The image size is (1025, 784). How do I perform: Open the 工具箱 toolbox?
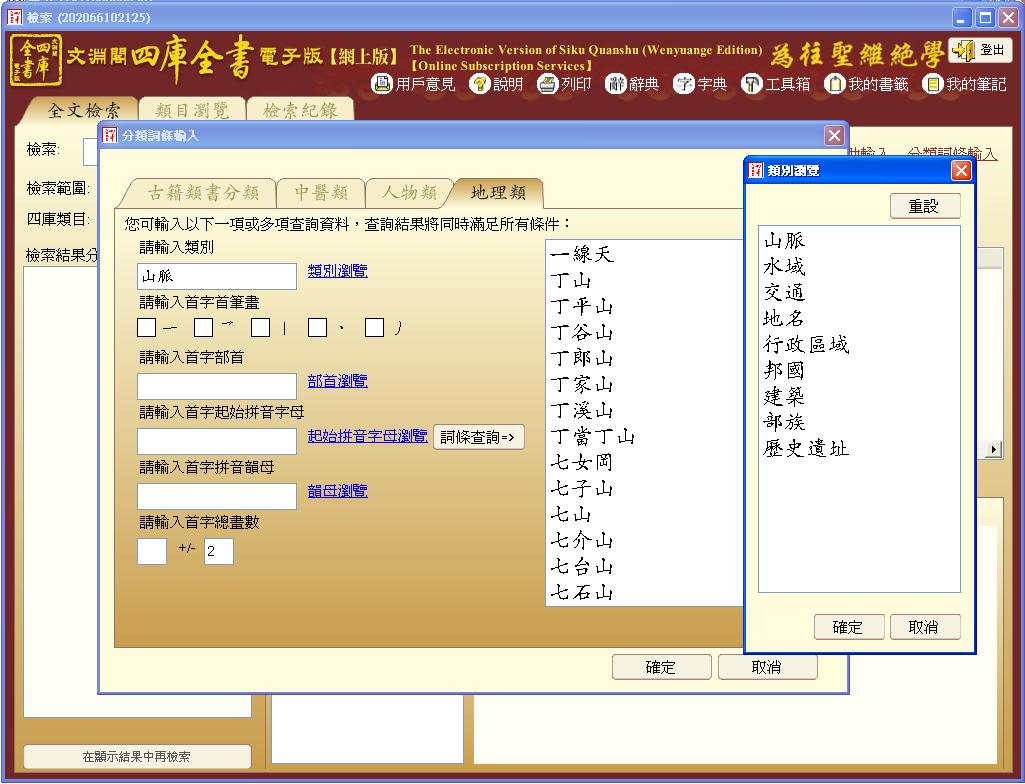click(x=752, y=85)
